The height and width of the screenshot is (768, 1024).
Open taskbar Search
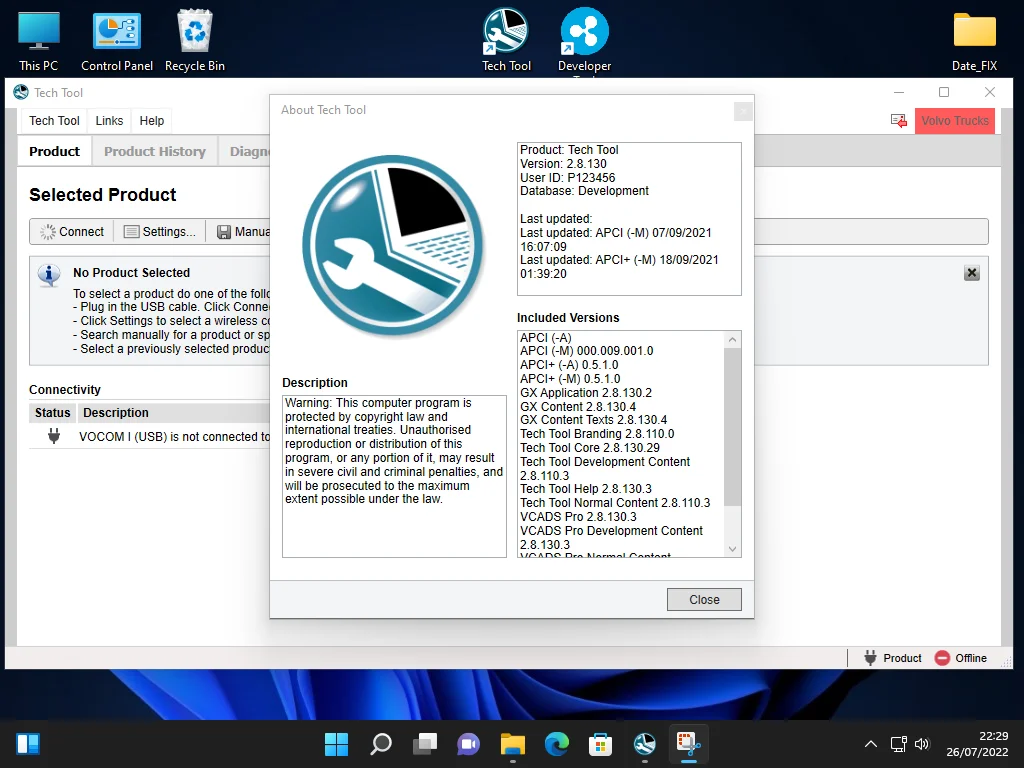click(x=381, y=744)
